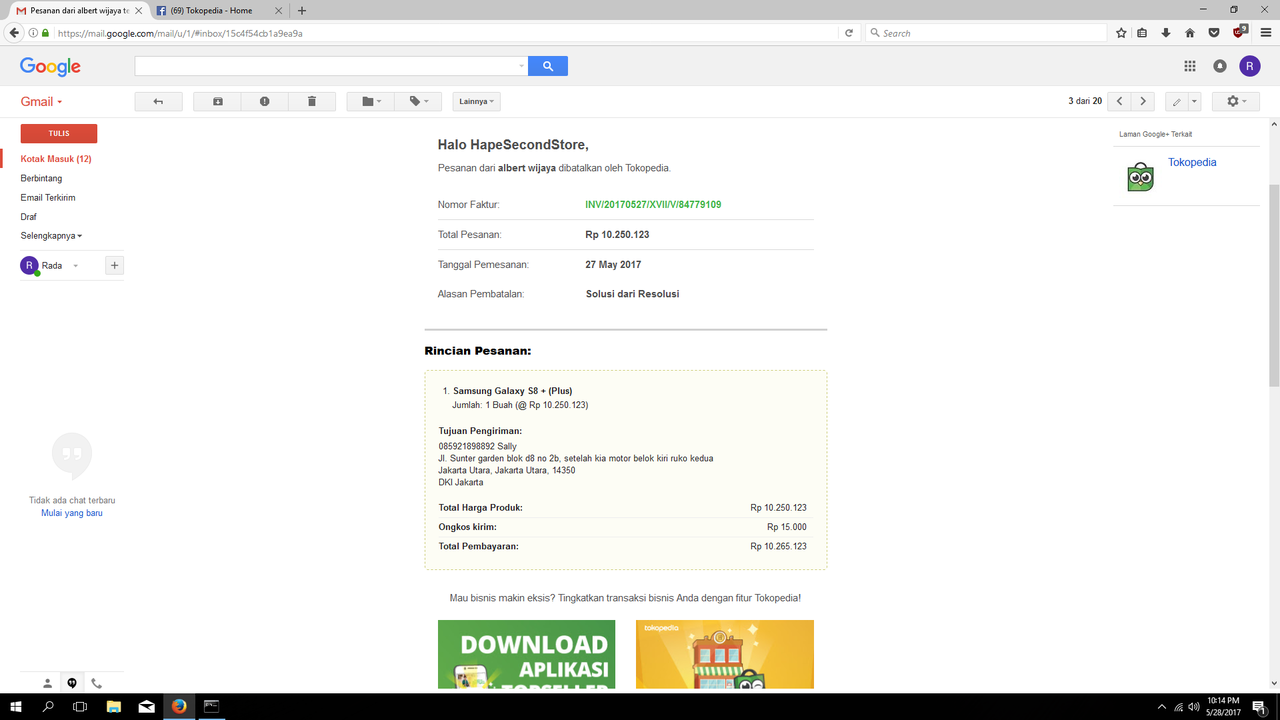Screen dimensions: 1280x720
Task: Open Google notifications bell
Action: (1220, 66)
